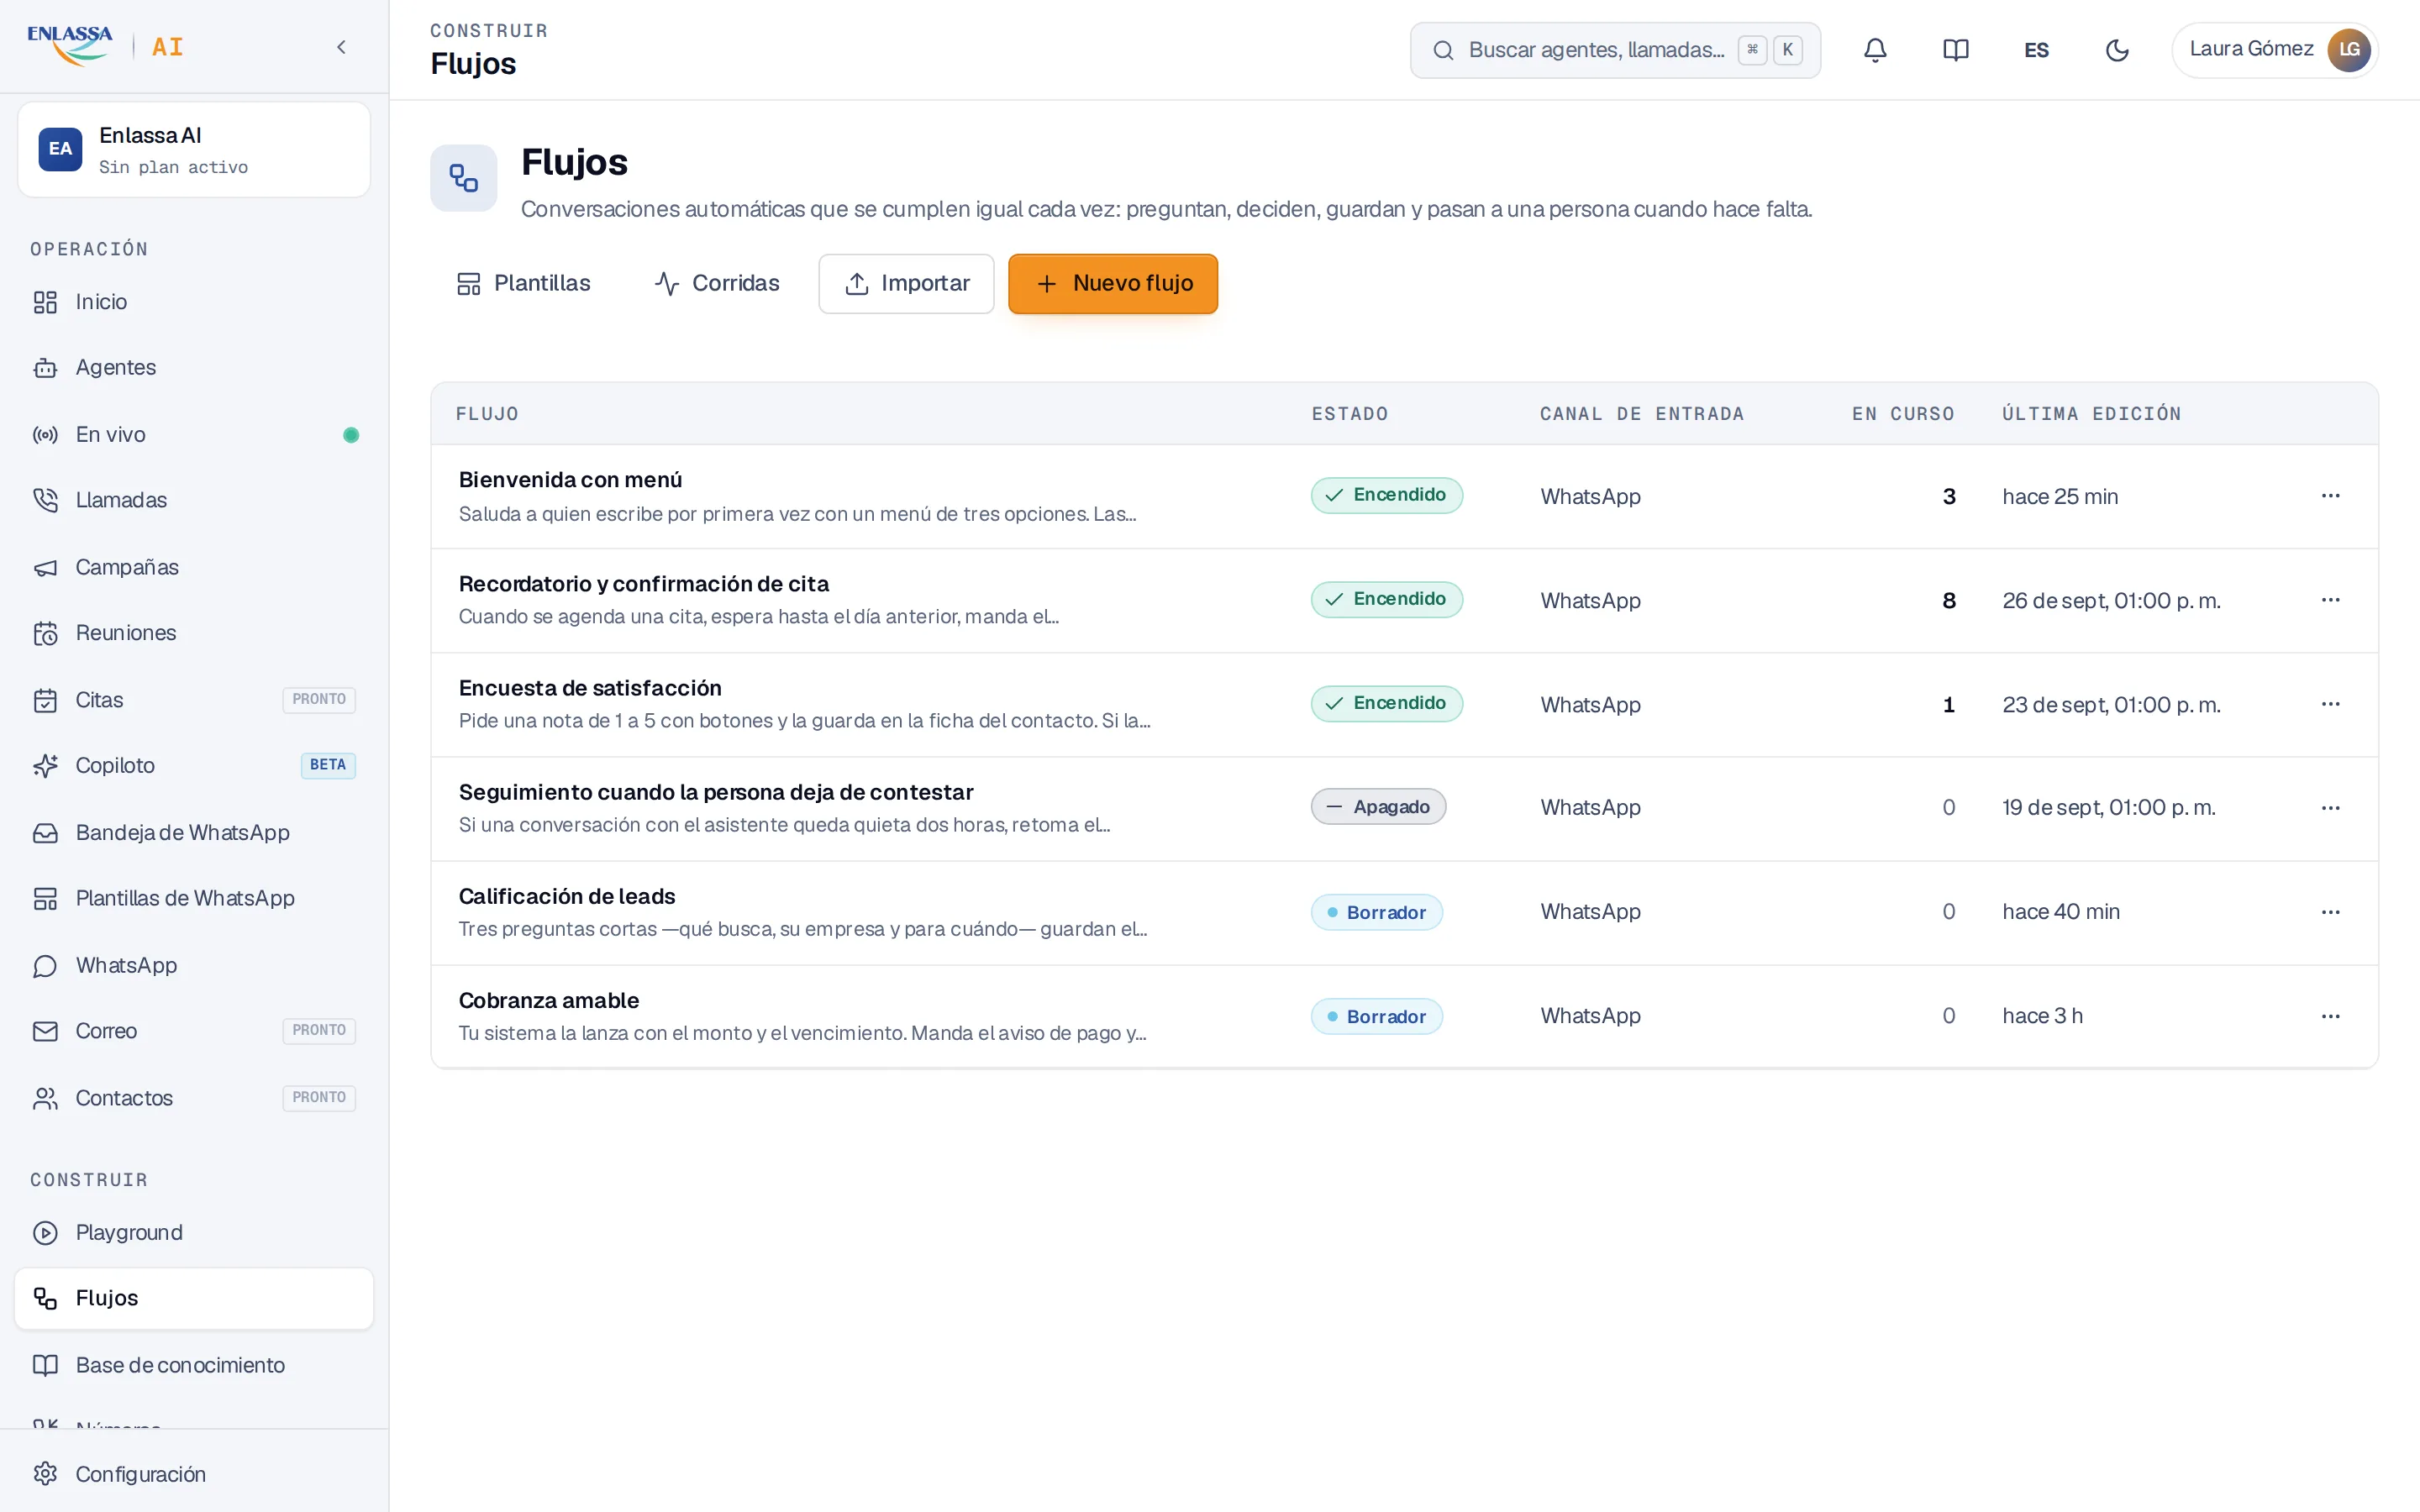2420x1512 pixels.
Task: Open Agentes section
Action: (x=194, y=368)
